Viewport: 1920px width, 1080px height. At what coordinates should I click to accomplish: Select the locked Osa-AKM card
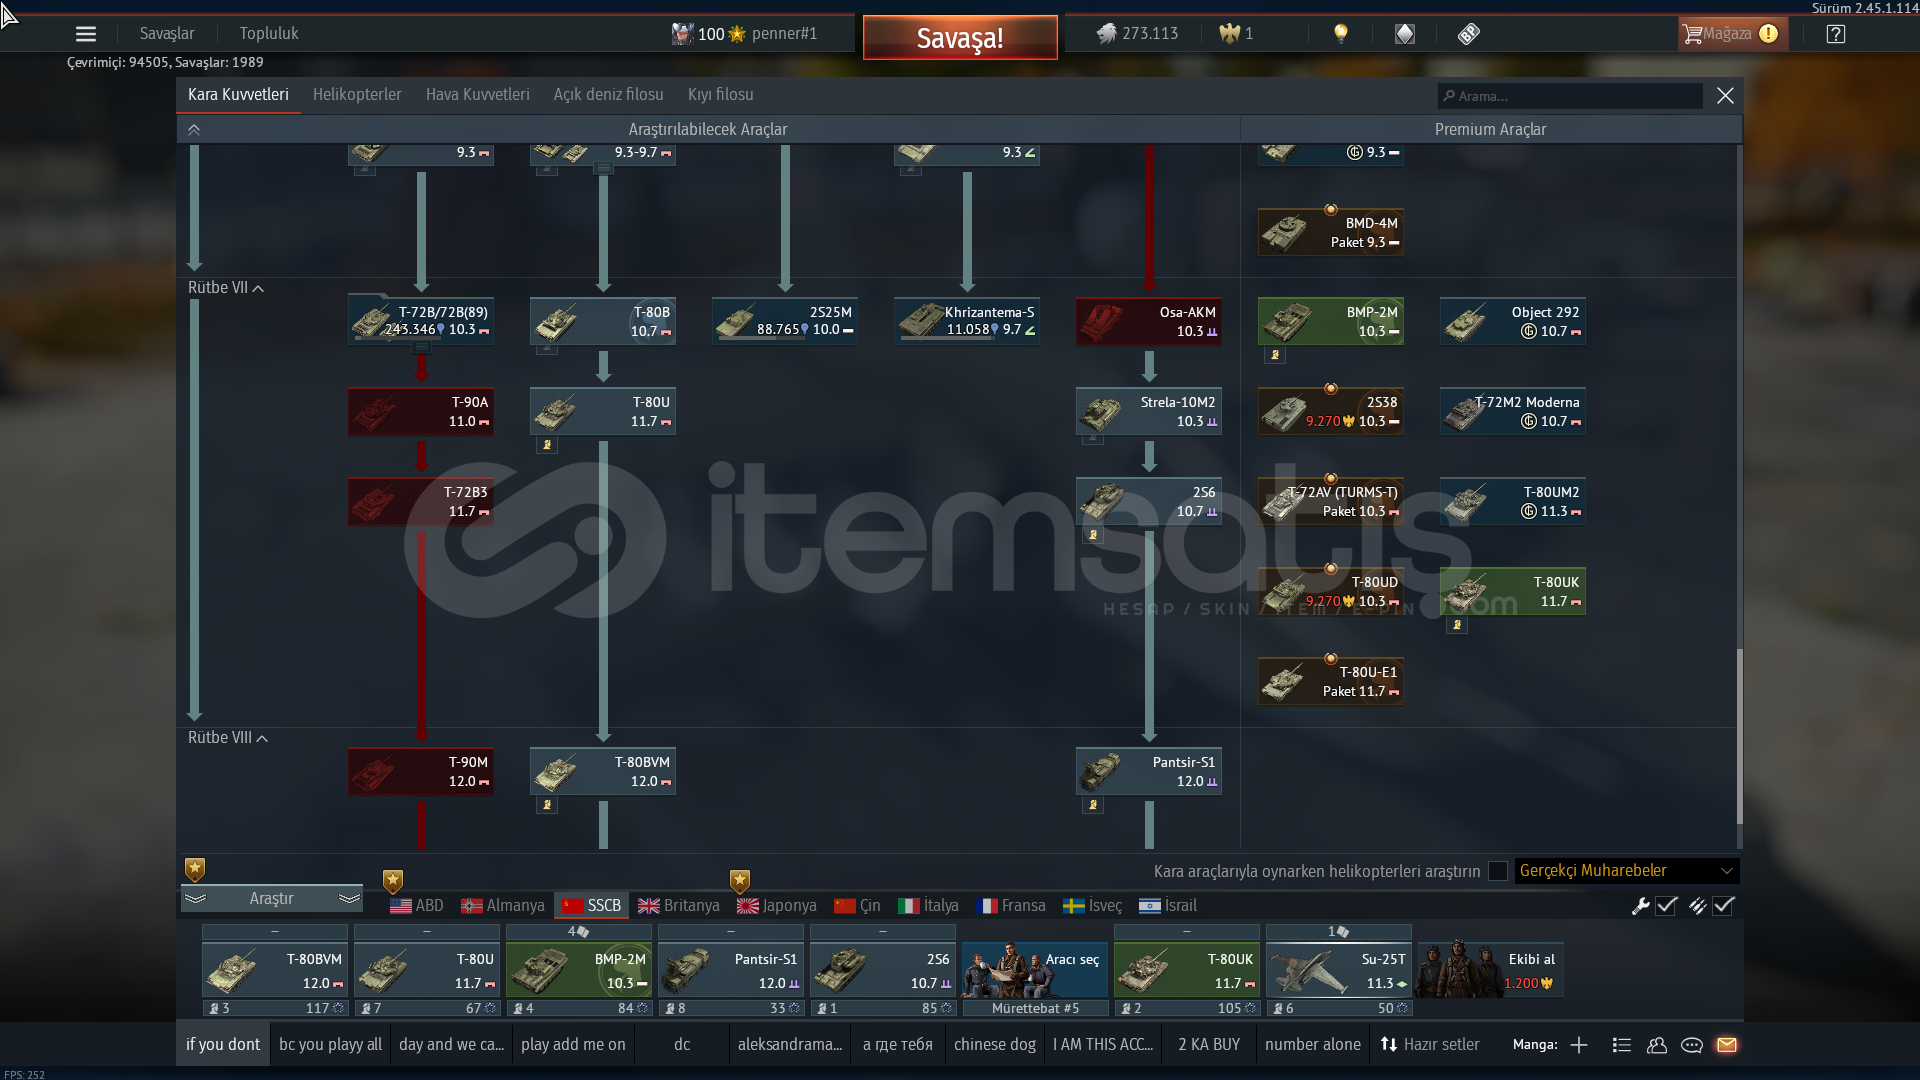1149,321
